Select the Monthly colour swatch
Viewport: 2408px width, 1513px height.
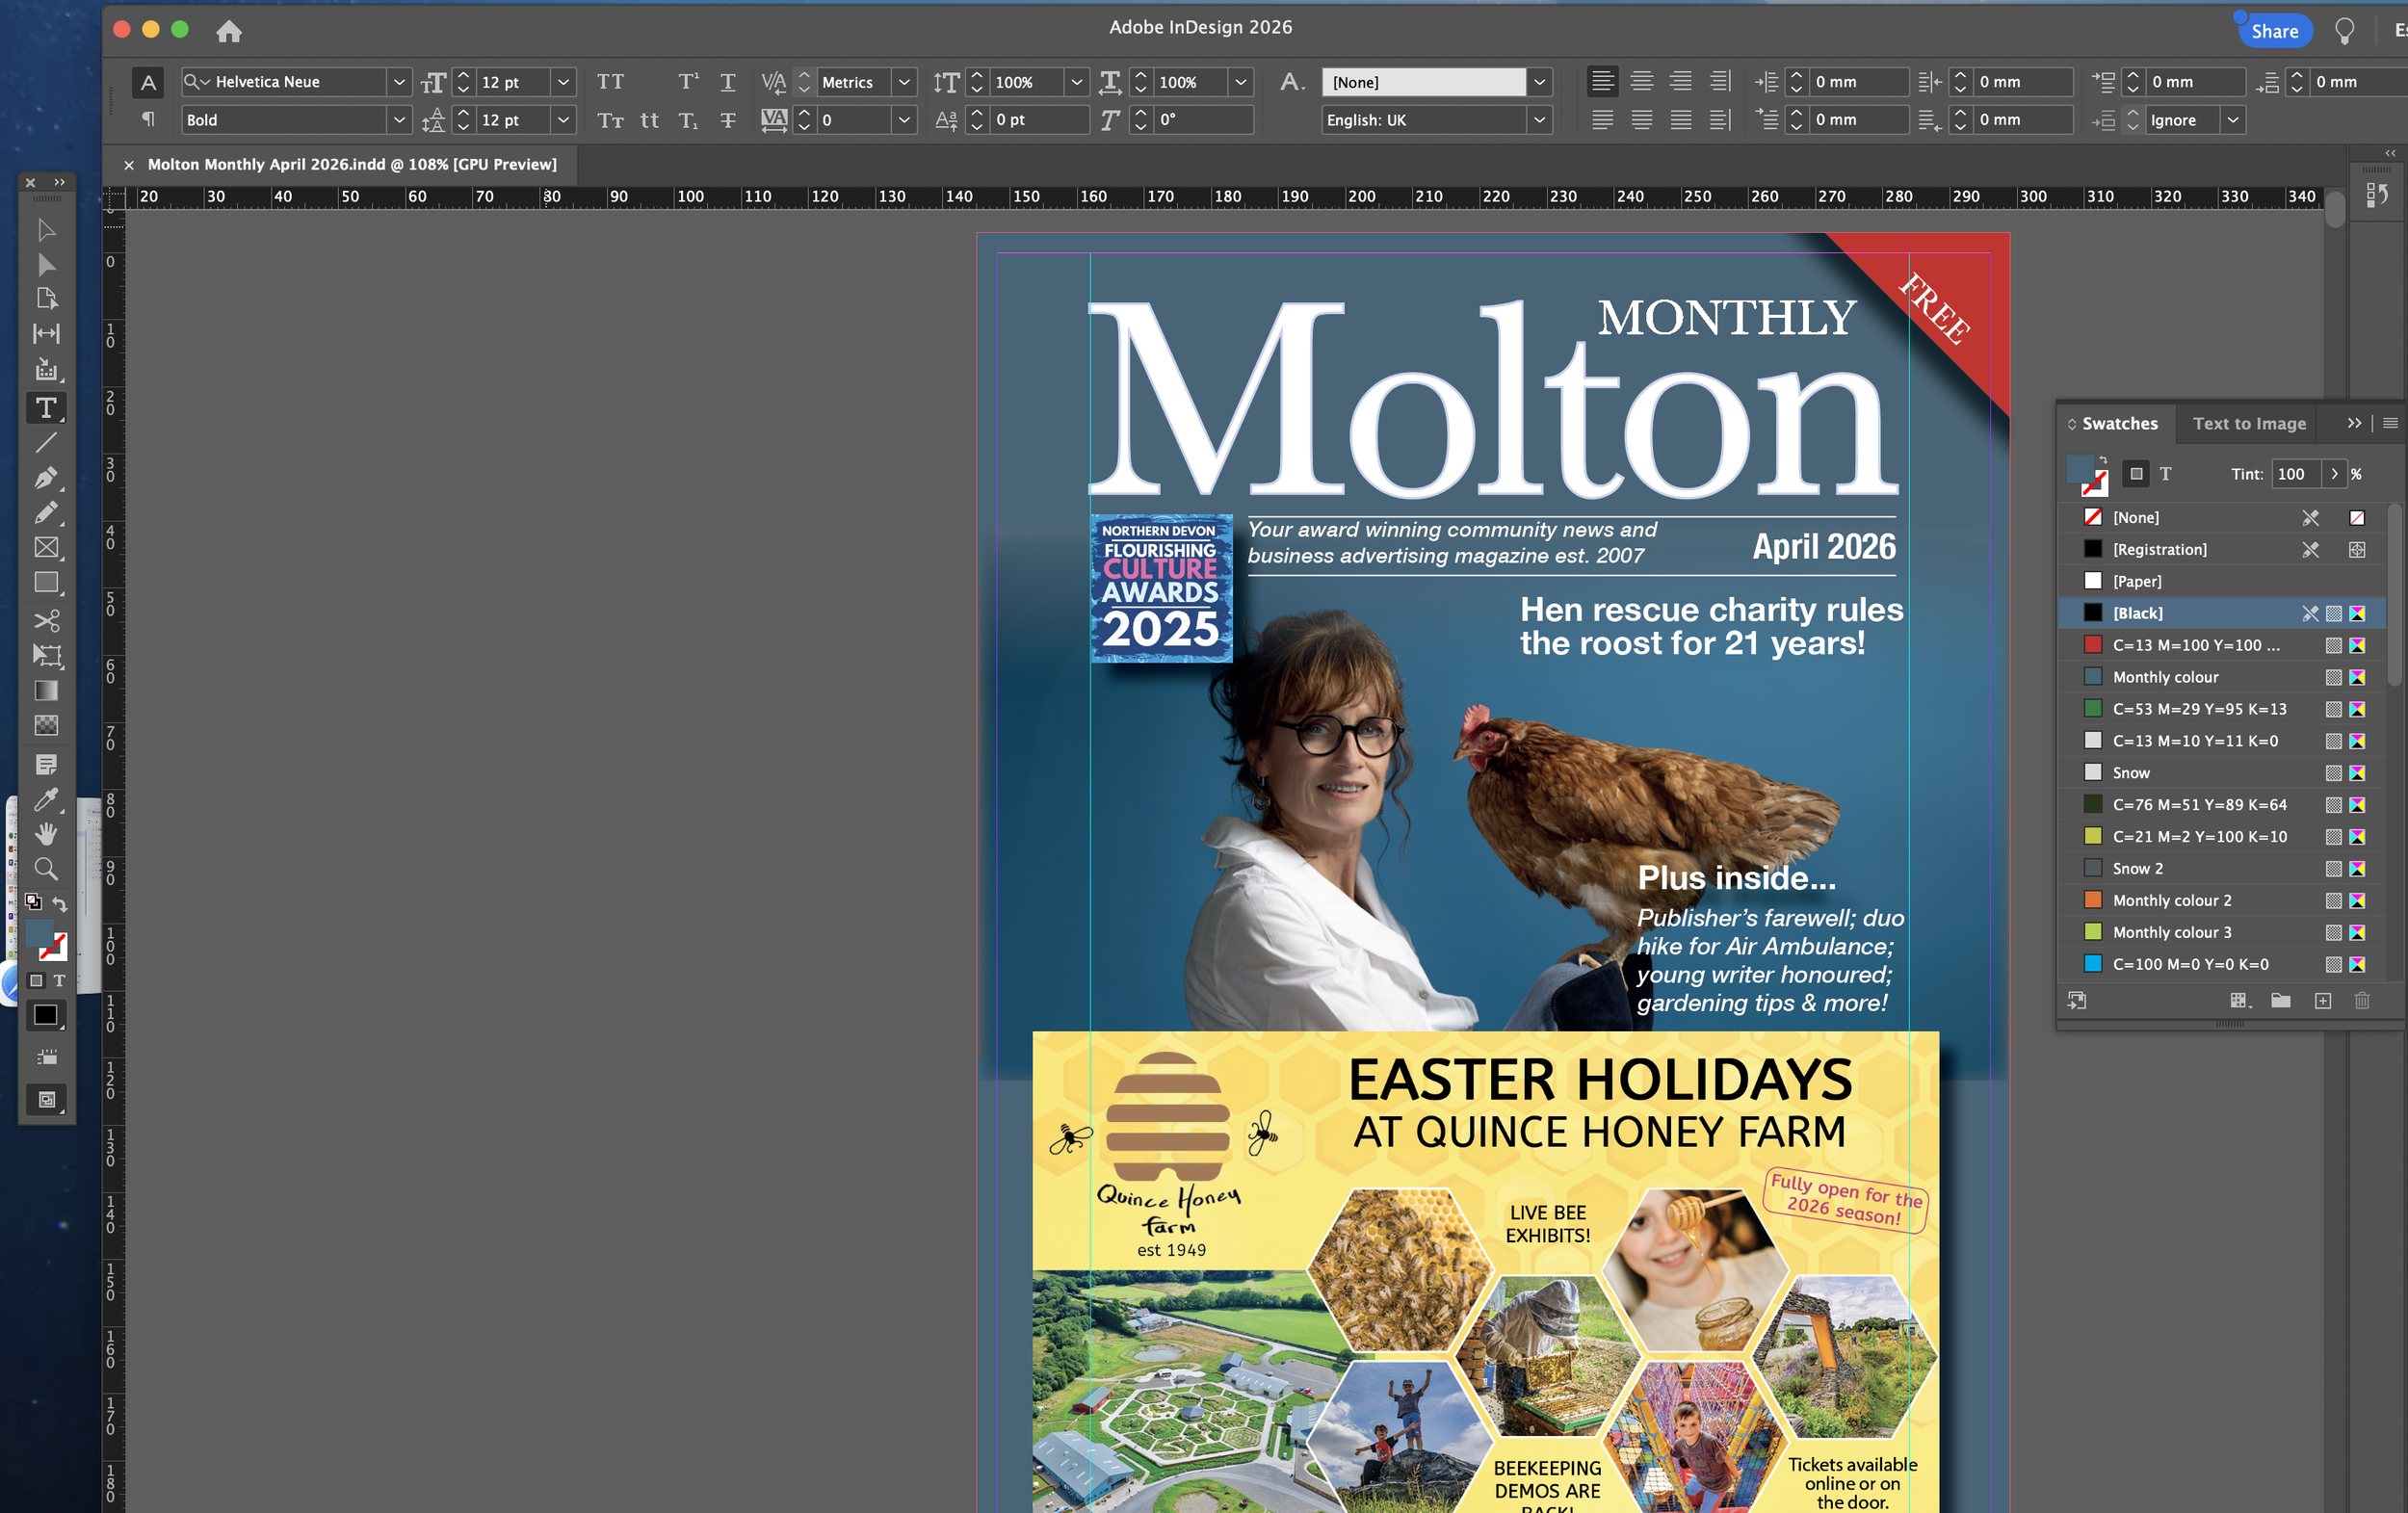2164,677
